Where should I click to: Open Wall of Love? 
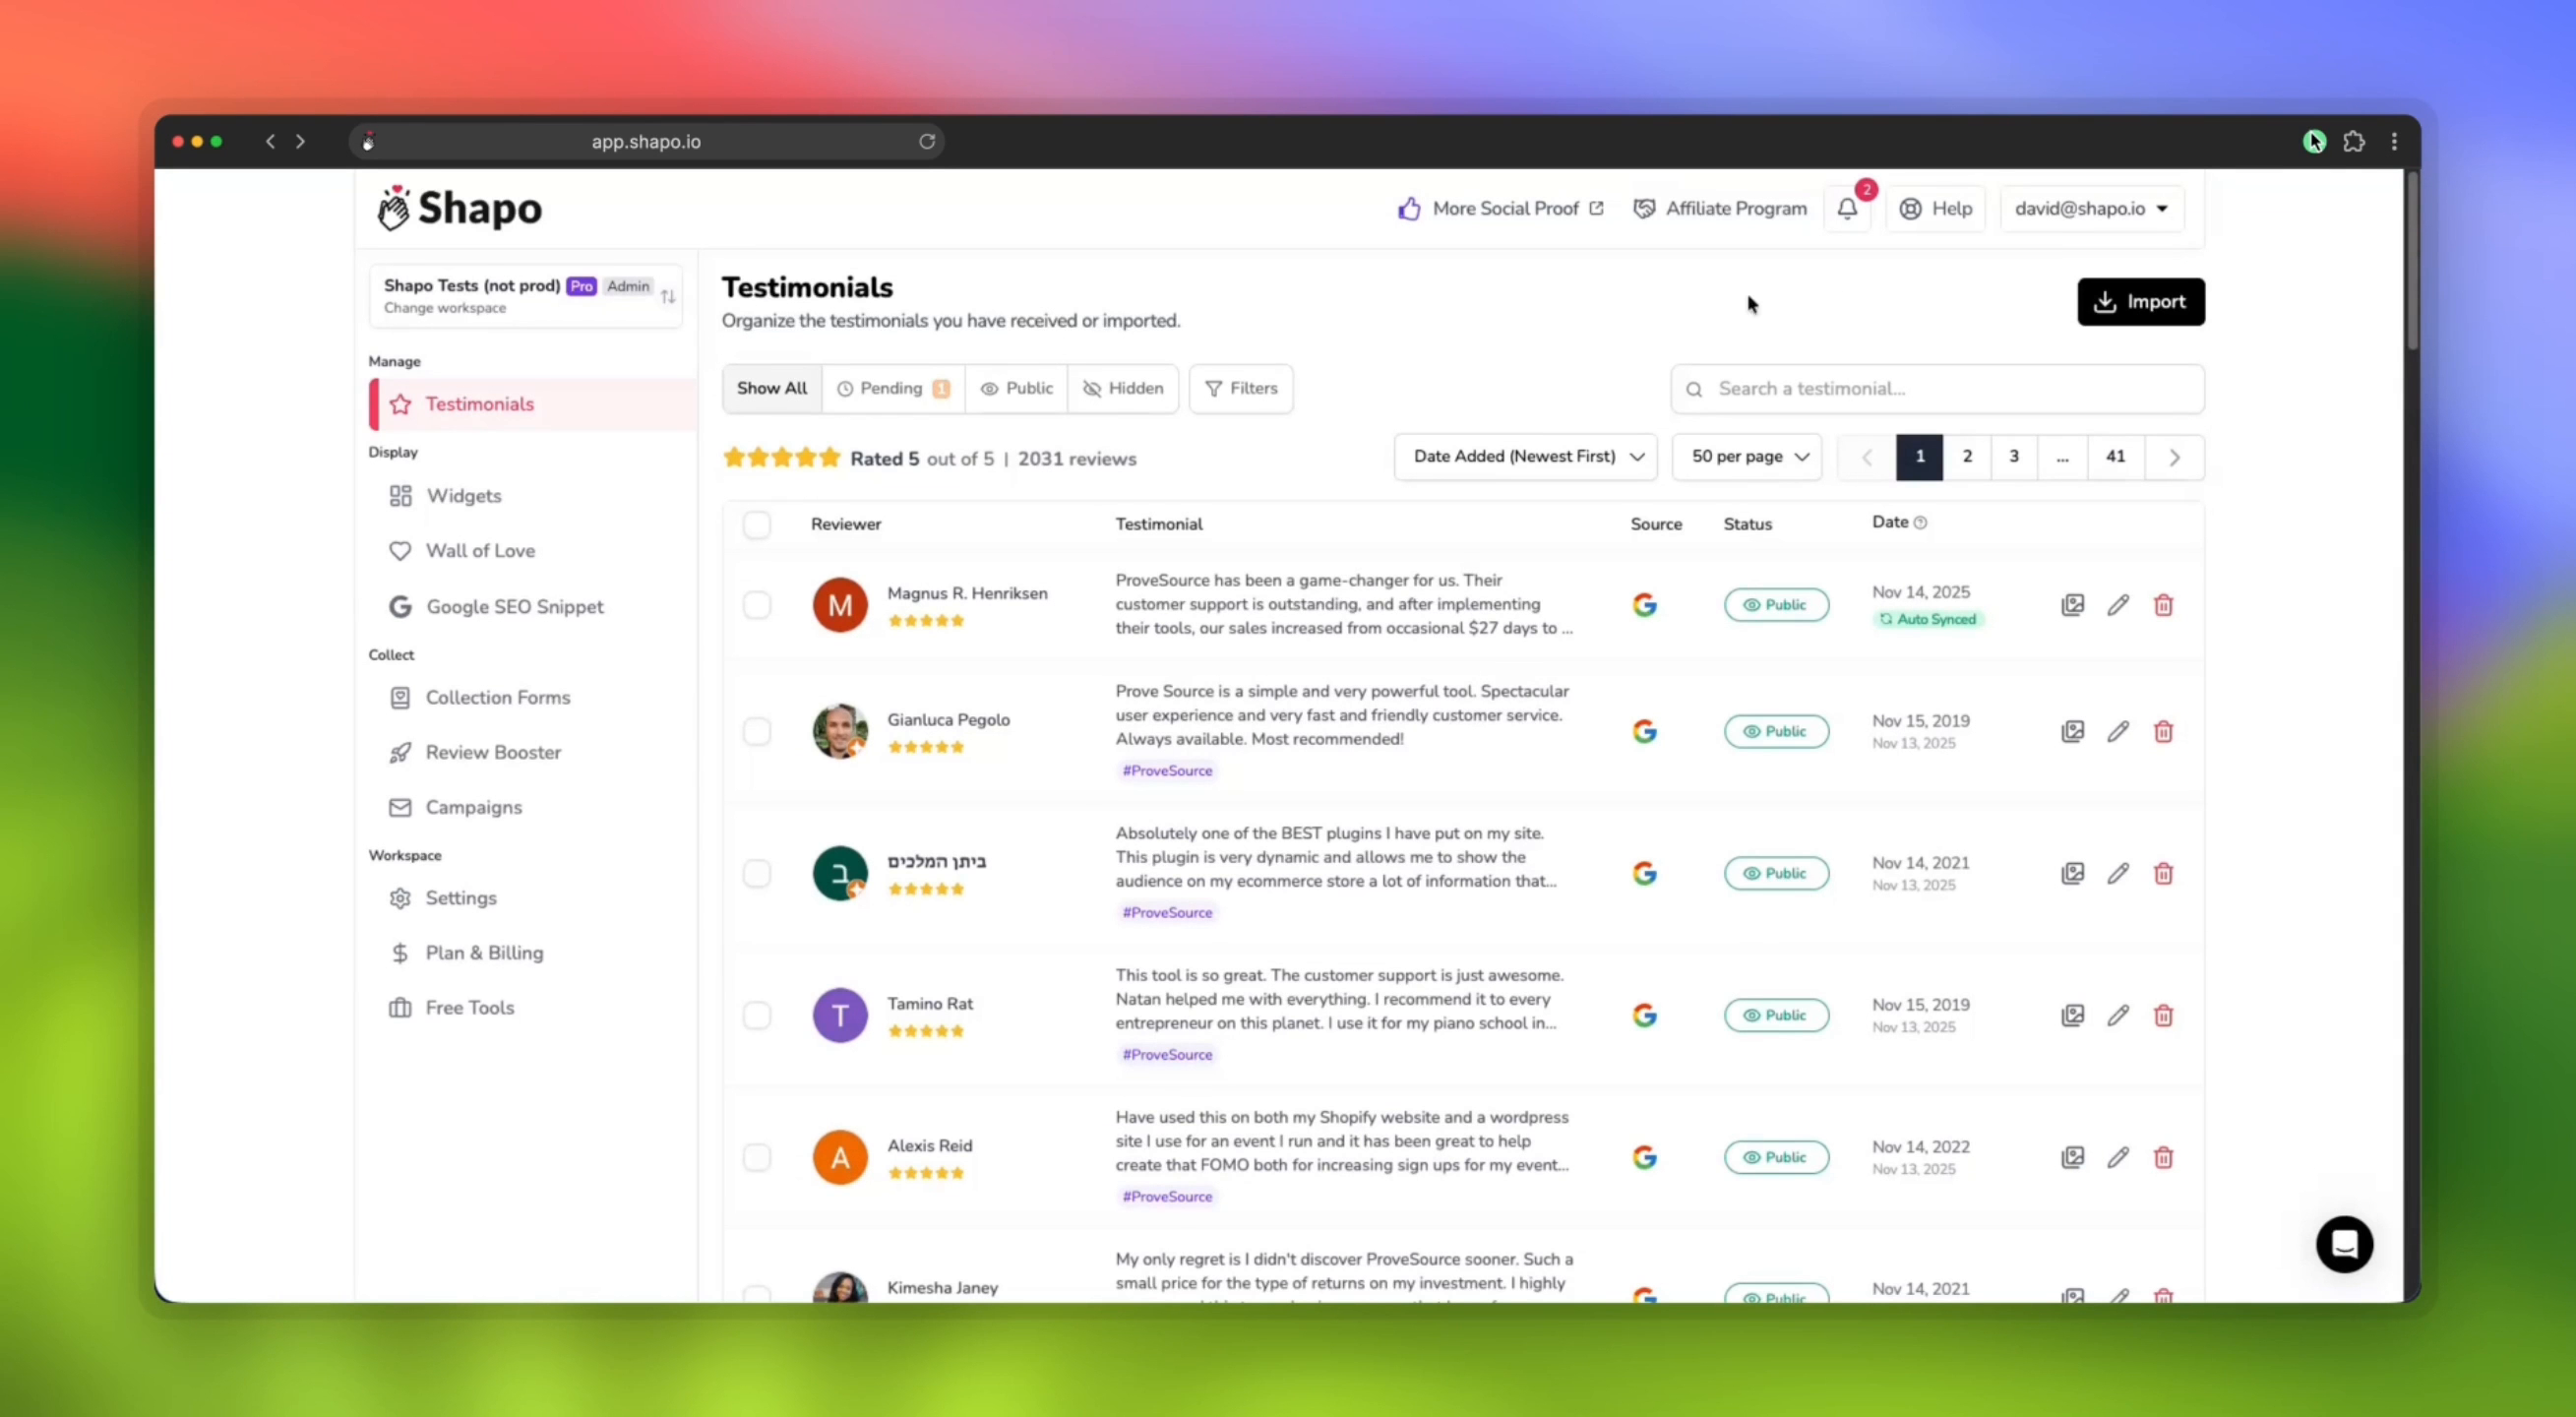pyautogui.click(x=480, y=551)
